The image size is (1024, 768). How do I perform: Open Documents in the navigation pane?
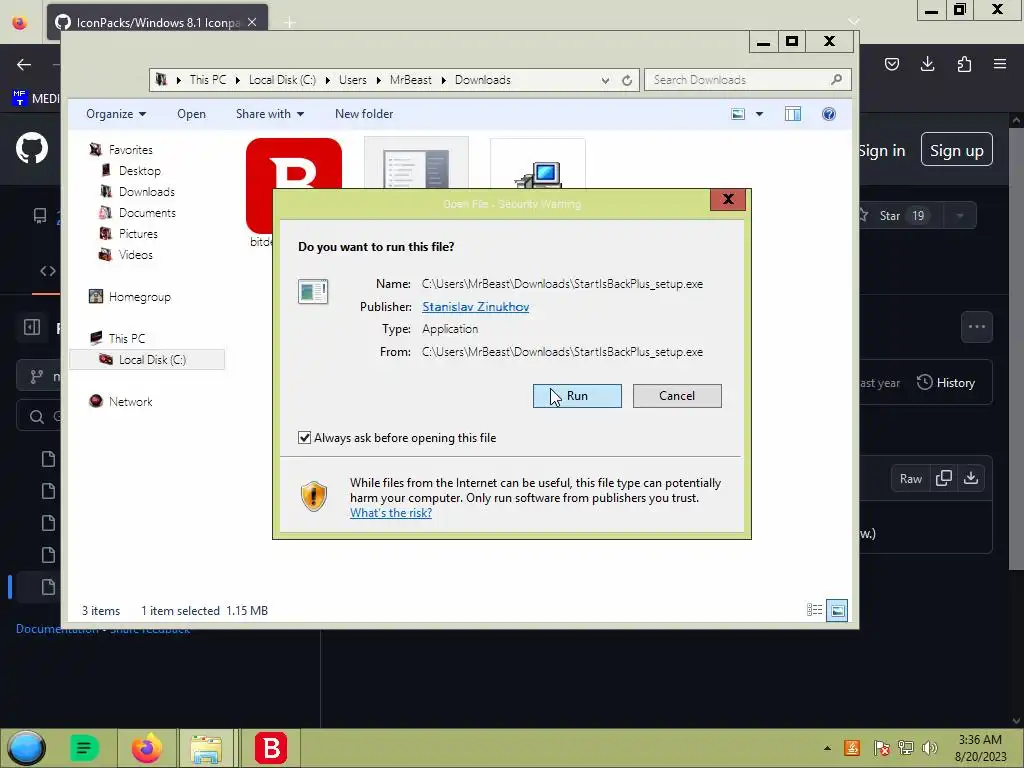click(147, 213)
